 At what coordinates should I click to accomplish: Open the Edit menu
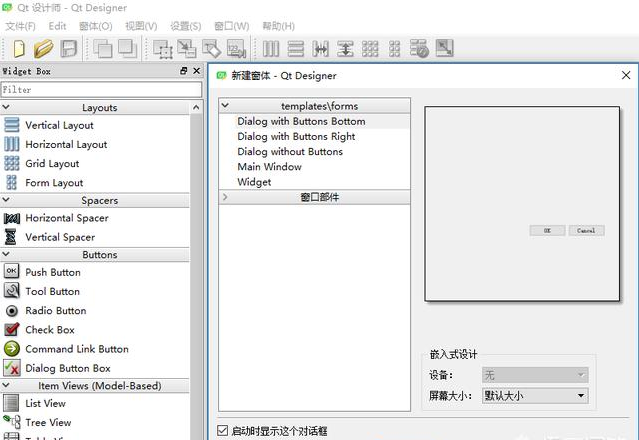(x=57, y=26)
